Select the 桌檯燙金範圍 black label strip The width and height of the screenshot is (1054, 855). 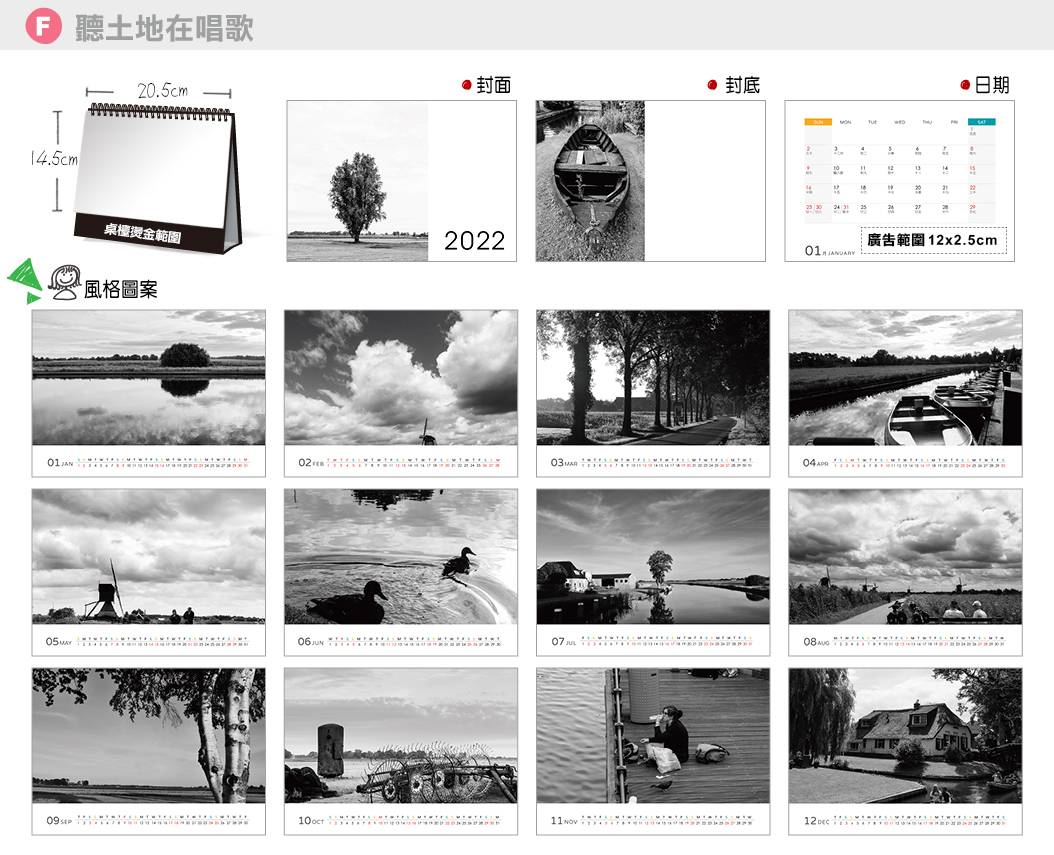point(143,235)
